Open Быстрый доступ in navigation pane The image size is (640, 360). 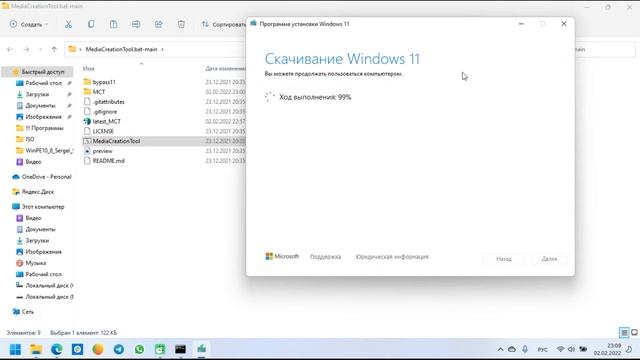(x=42, y=72)
